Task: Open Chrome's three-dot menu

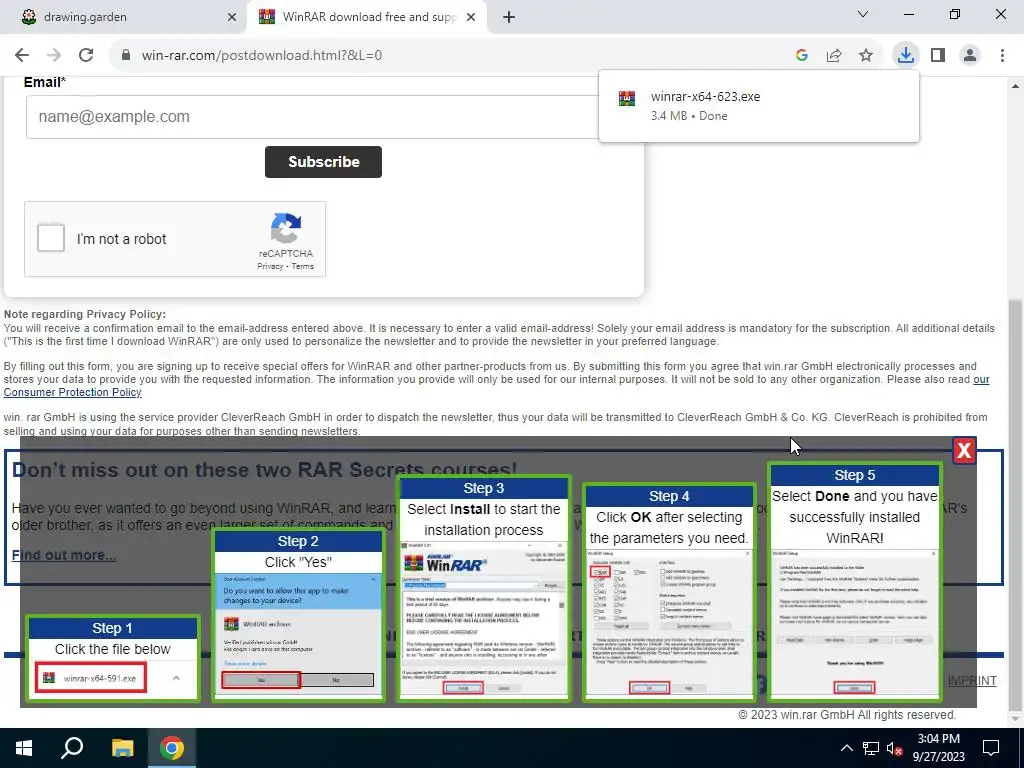Action: 1002,56
